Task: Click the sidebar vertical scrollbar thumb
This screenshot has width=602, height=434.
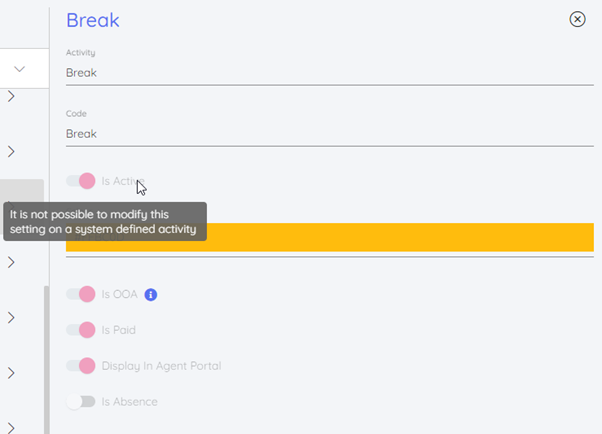Action: 45,360
